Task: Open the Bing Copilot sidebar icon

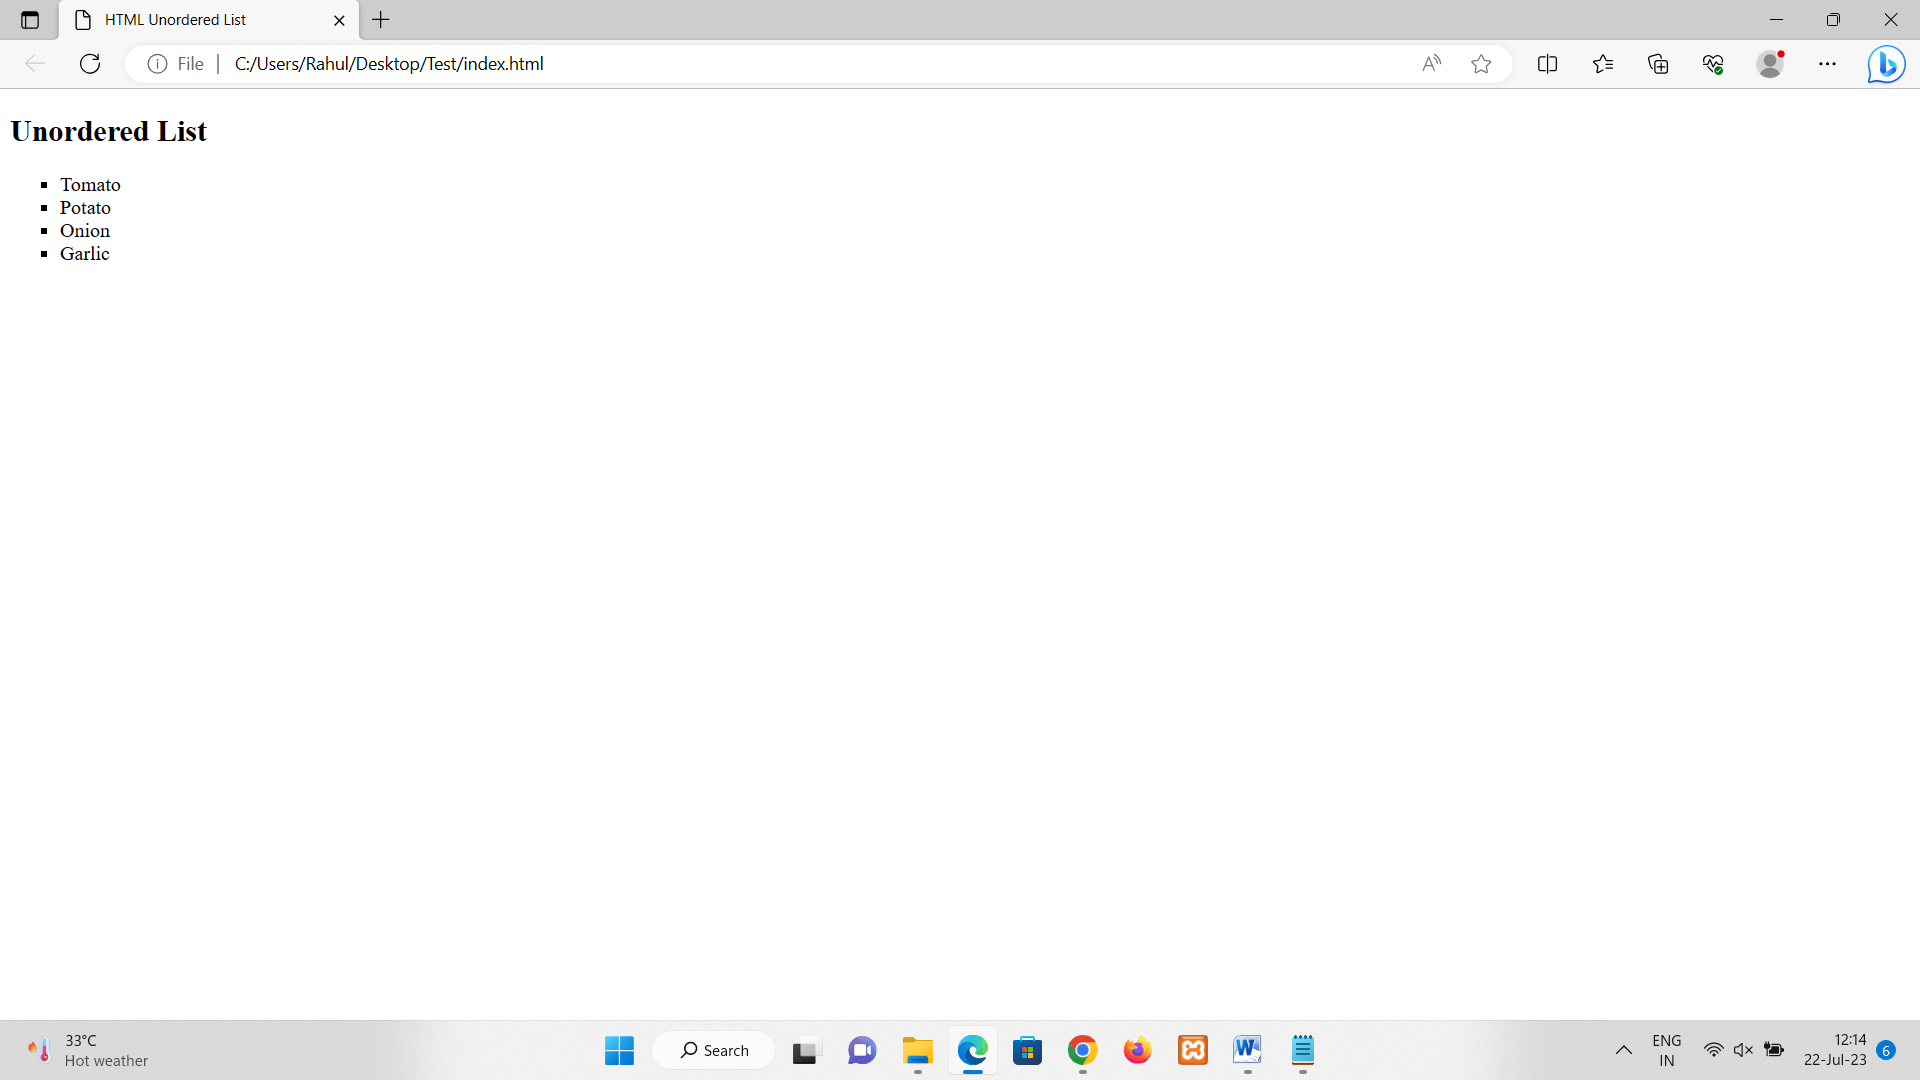Action: 1886,64
